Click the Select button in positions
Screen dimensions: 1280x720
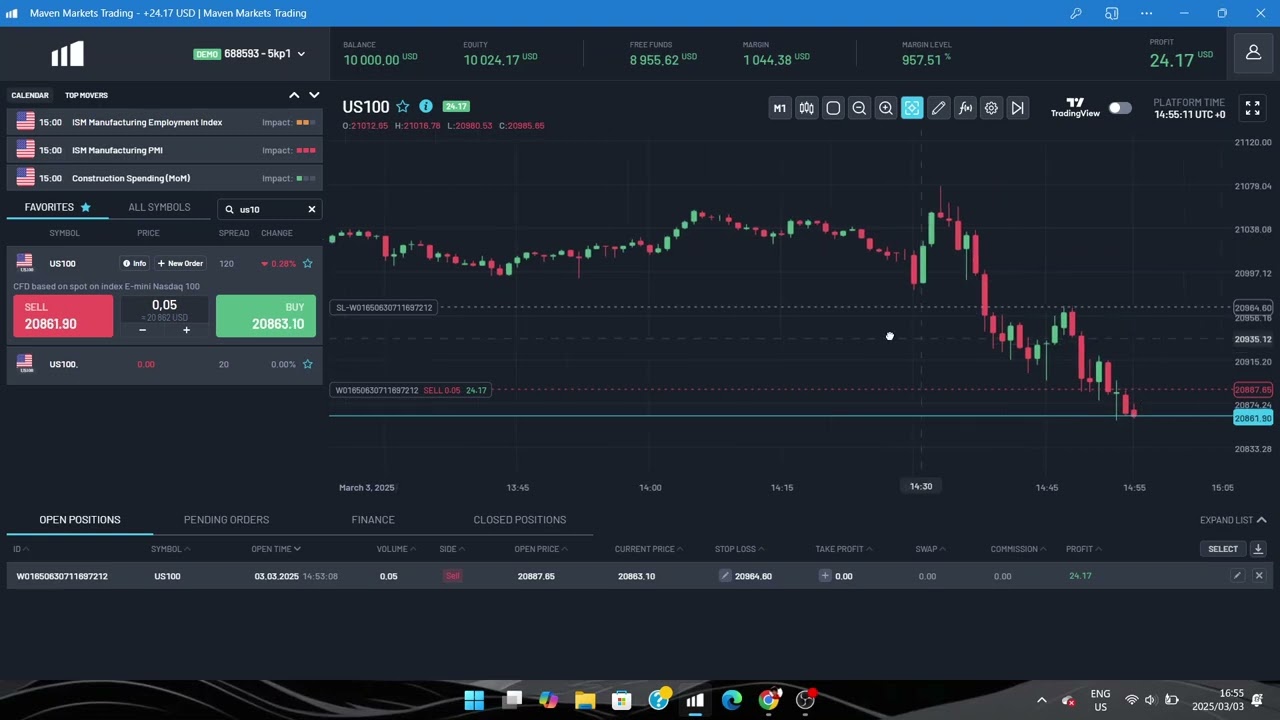(x=1223, y=549)
